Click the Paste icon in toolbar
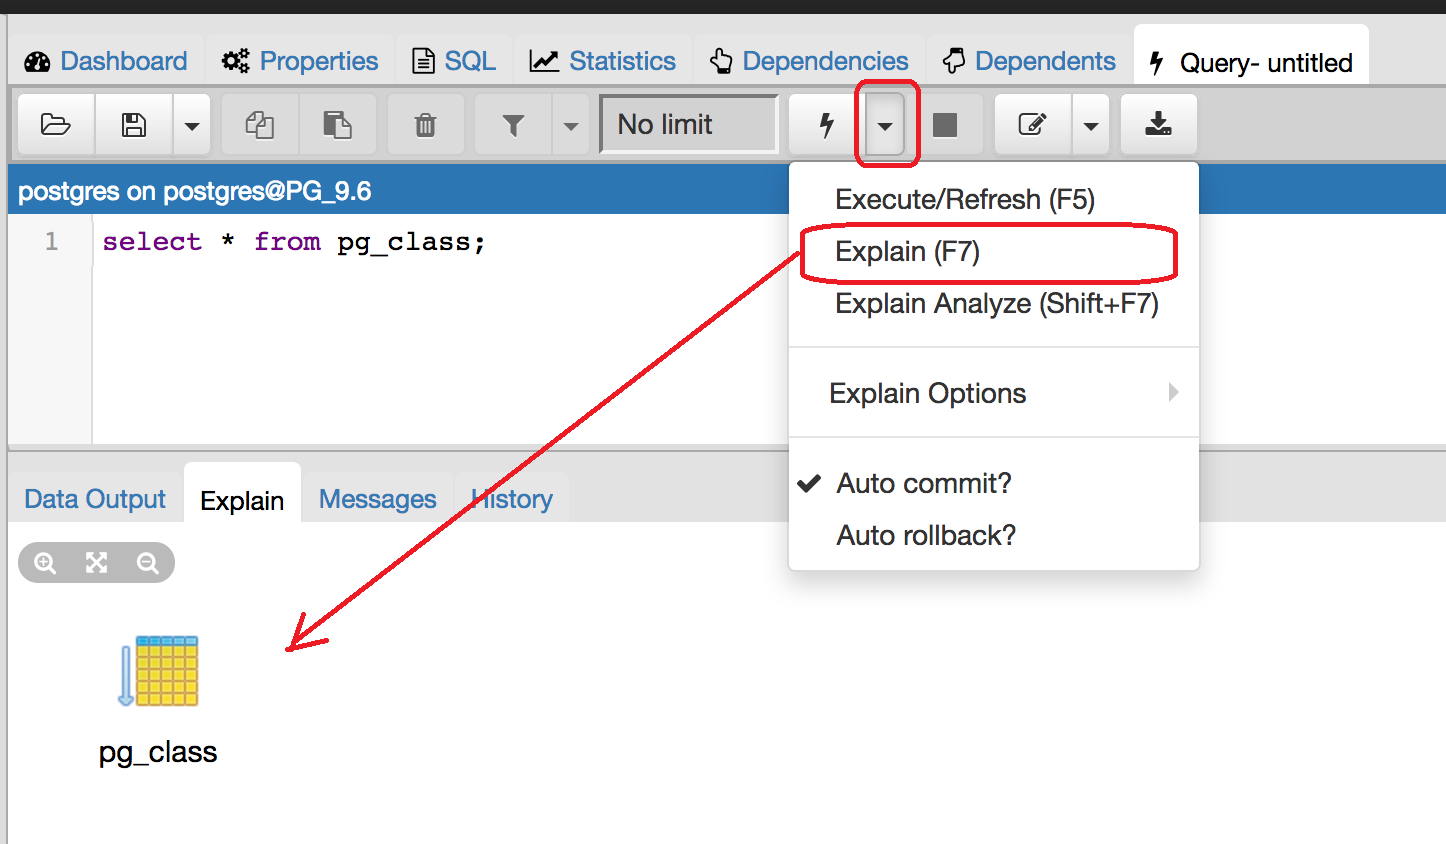 [x=337, y=125]
